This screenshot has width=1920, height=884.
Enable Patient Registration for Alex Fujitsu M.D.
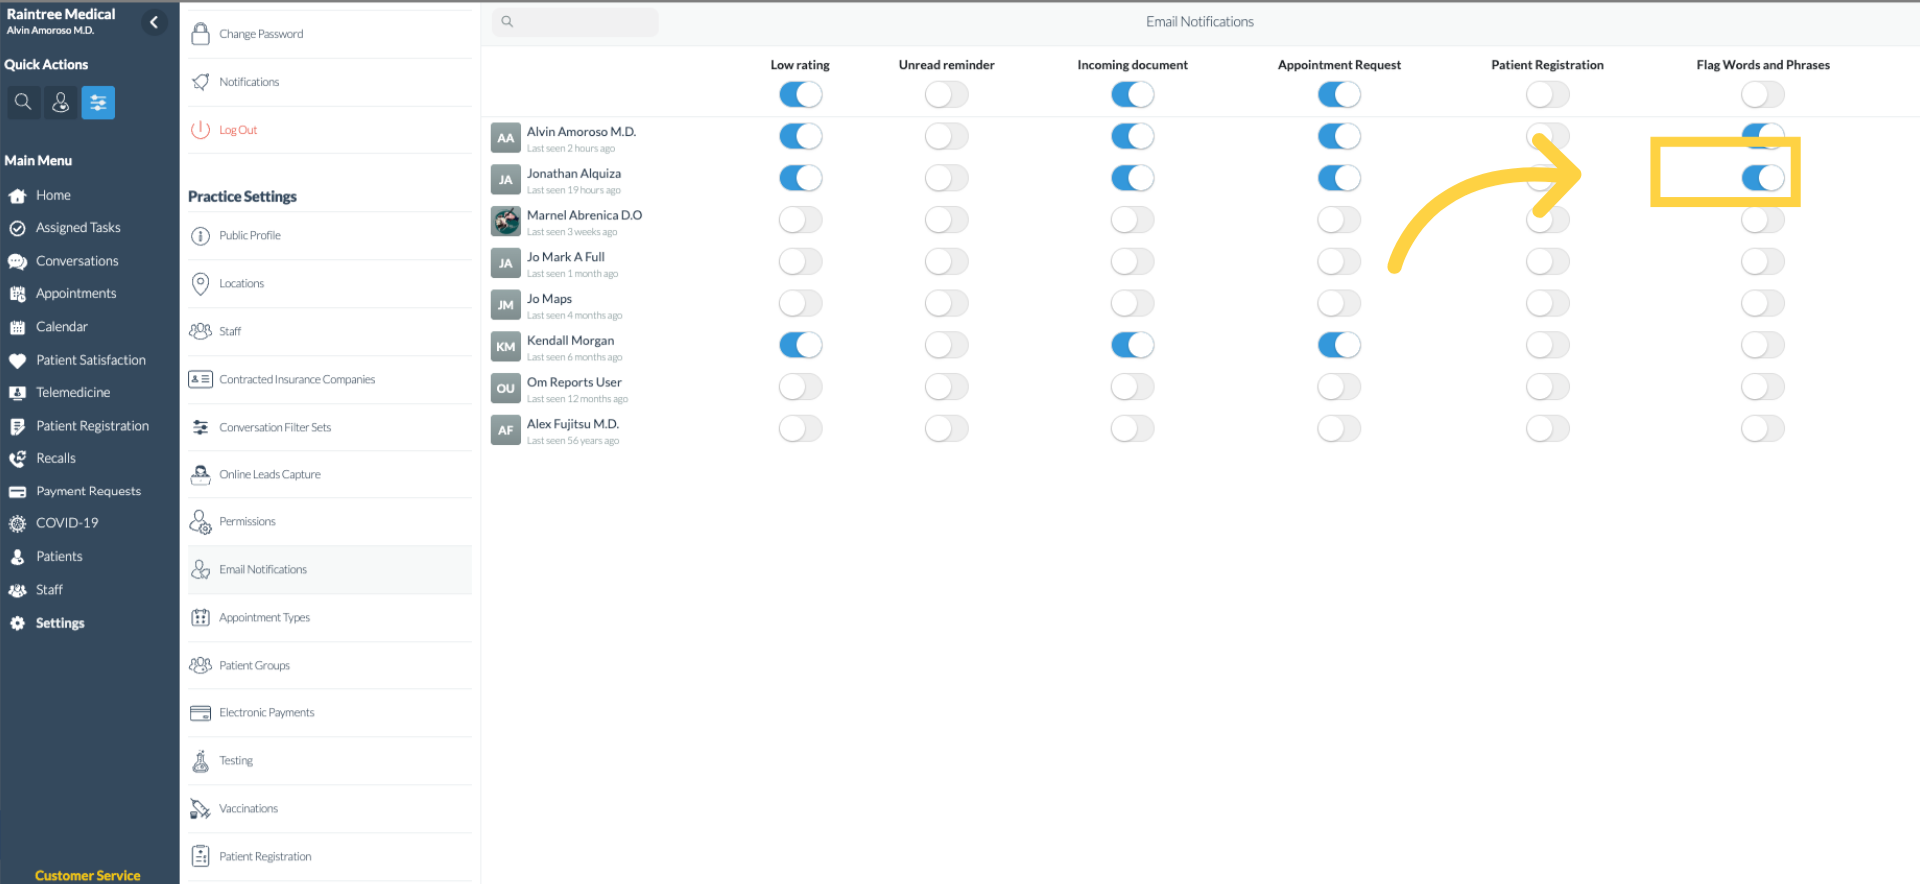[x=1547, y=429]
